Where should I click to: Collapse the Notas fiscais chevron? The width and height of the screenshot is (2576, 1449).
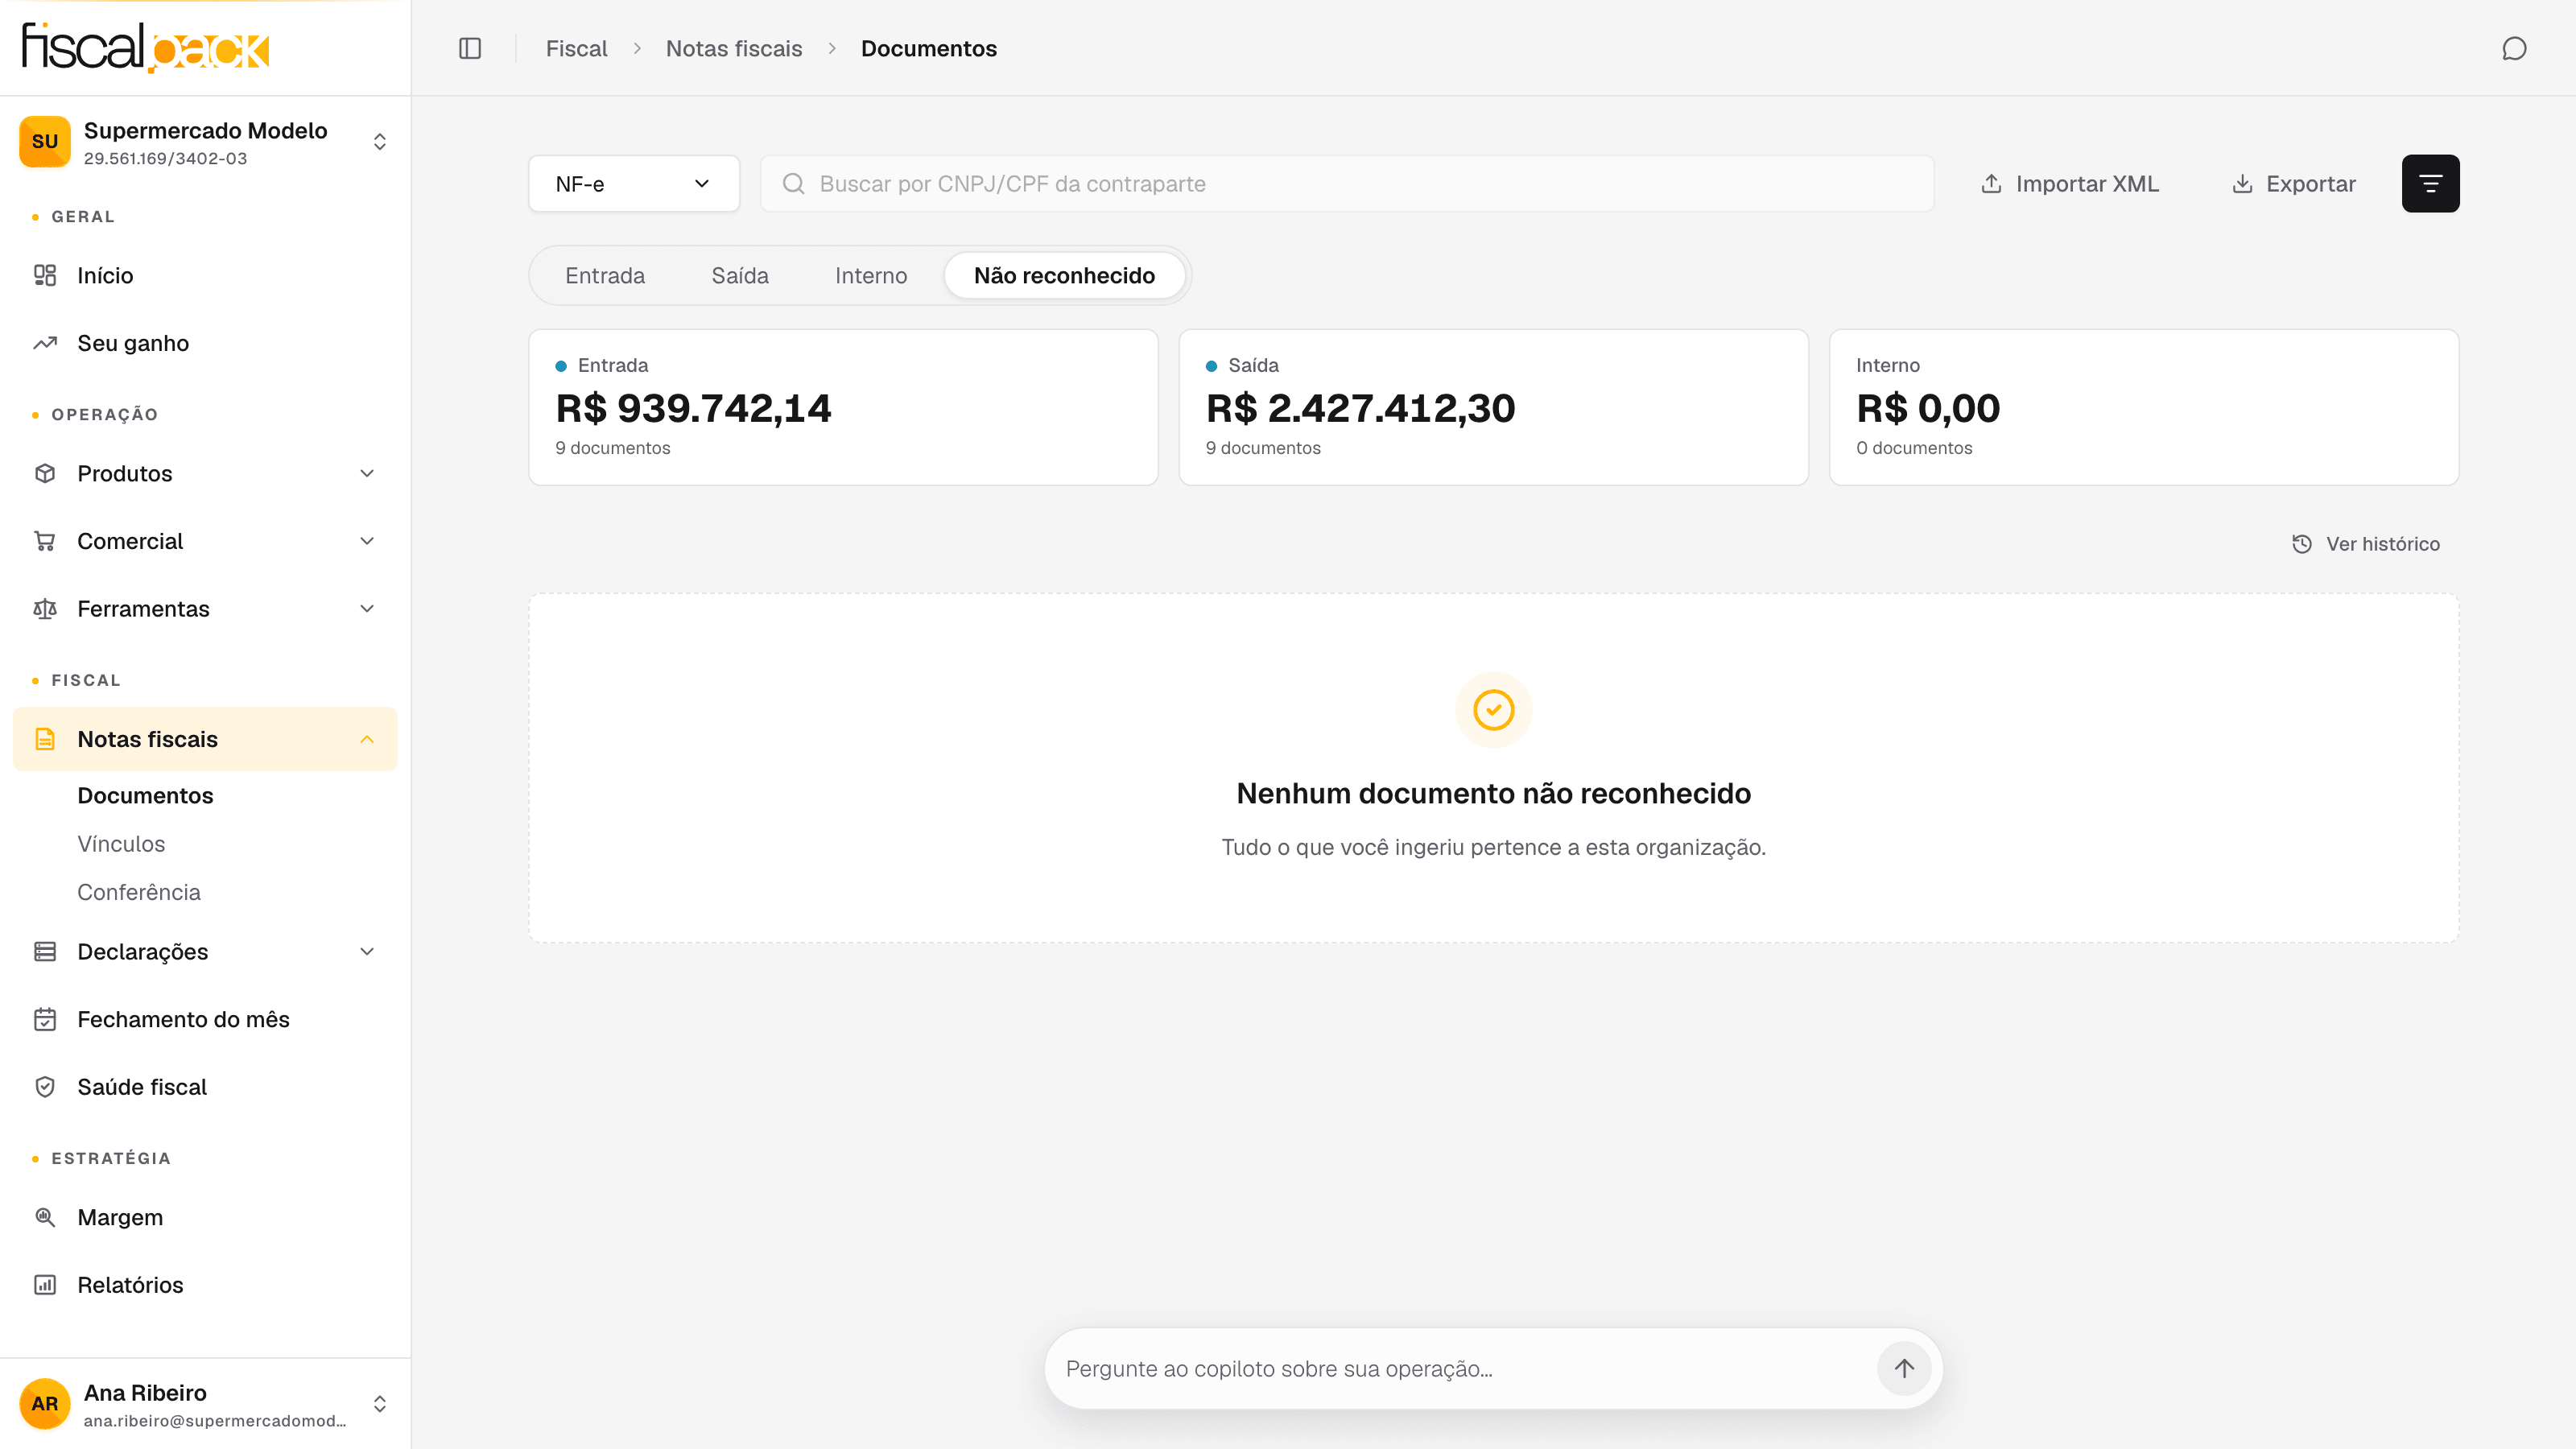[367, 739]
